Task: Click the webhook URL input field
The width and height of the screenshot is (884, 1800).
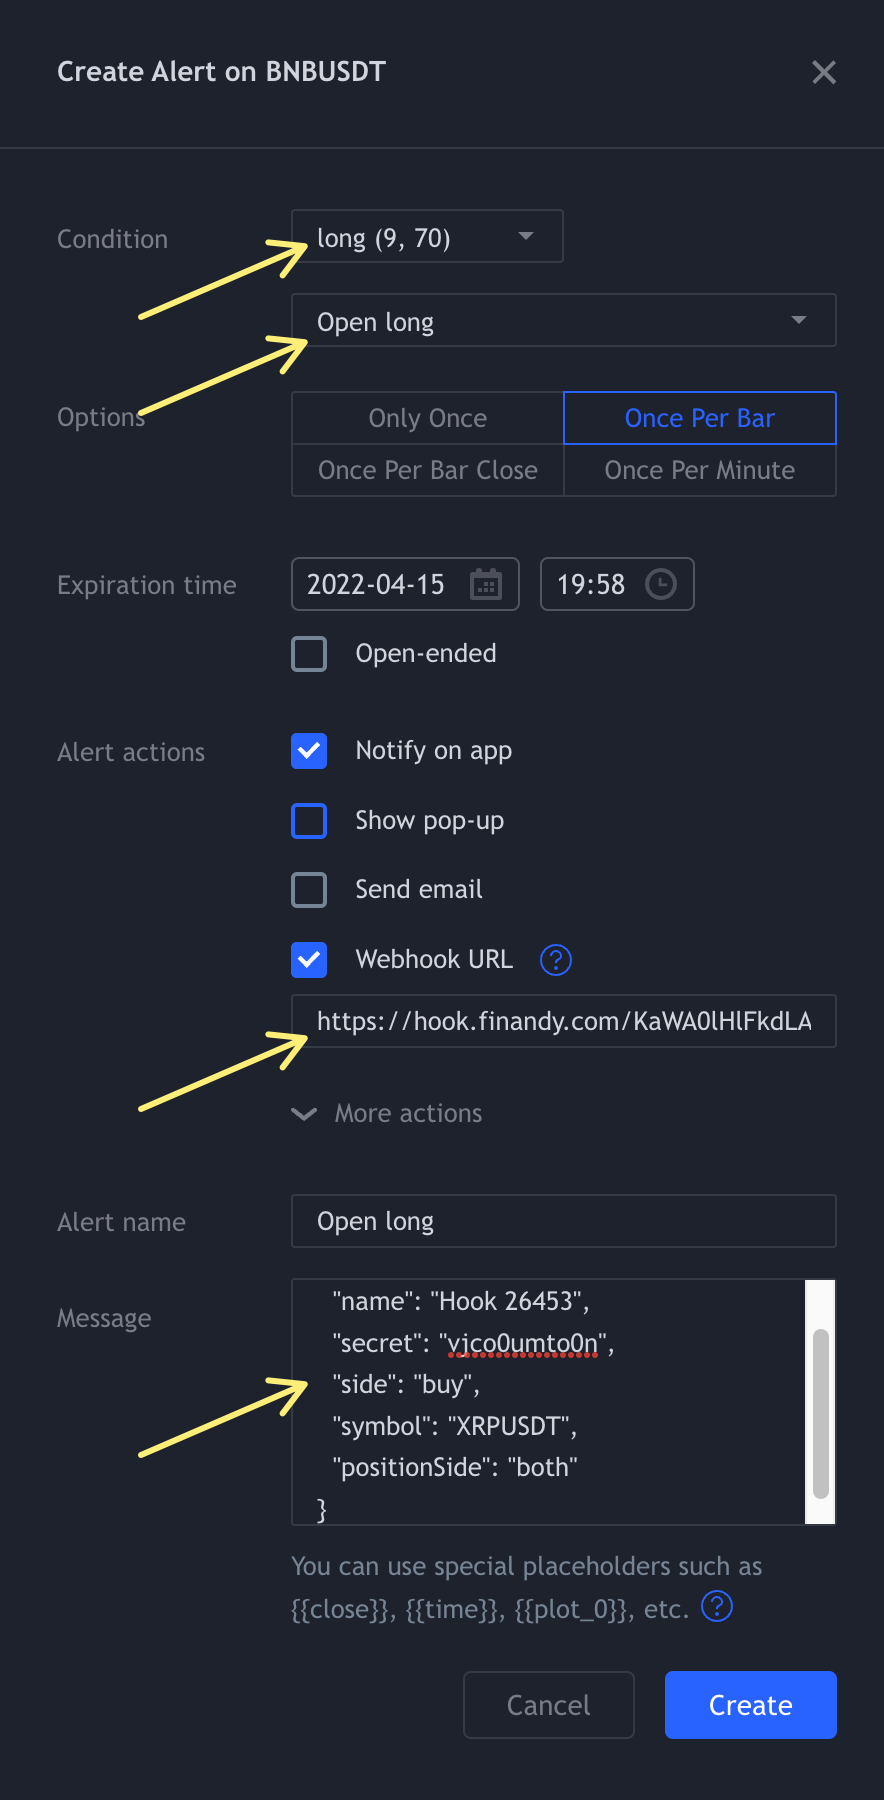Action: (x=564, y=1021)
